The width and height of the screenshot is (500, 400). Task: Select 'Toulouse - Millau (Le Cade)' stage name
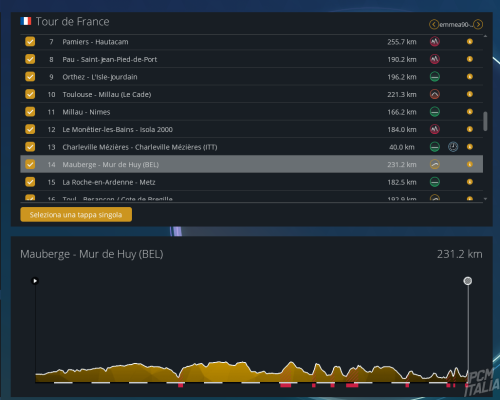[107, 95]
